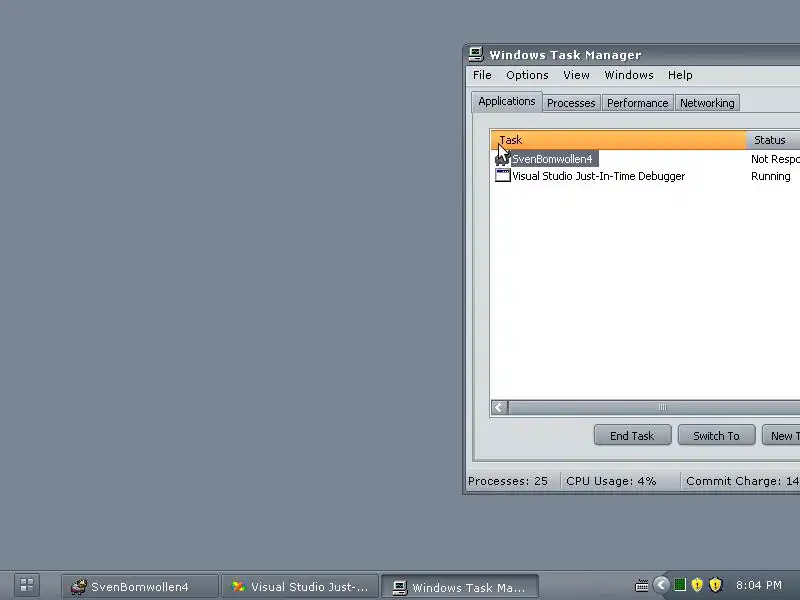
Task: Click the Task Manager title bar icon
Action: [476, 54]
